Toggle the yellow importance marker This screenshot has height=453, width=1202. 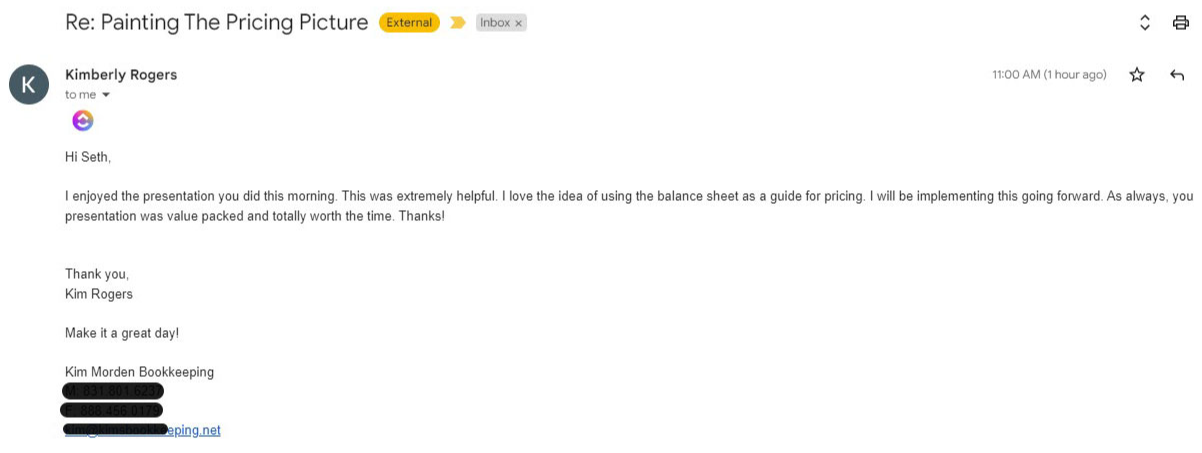[457, 23]
